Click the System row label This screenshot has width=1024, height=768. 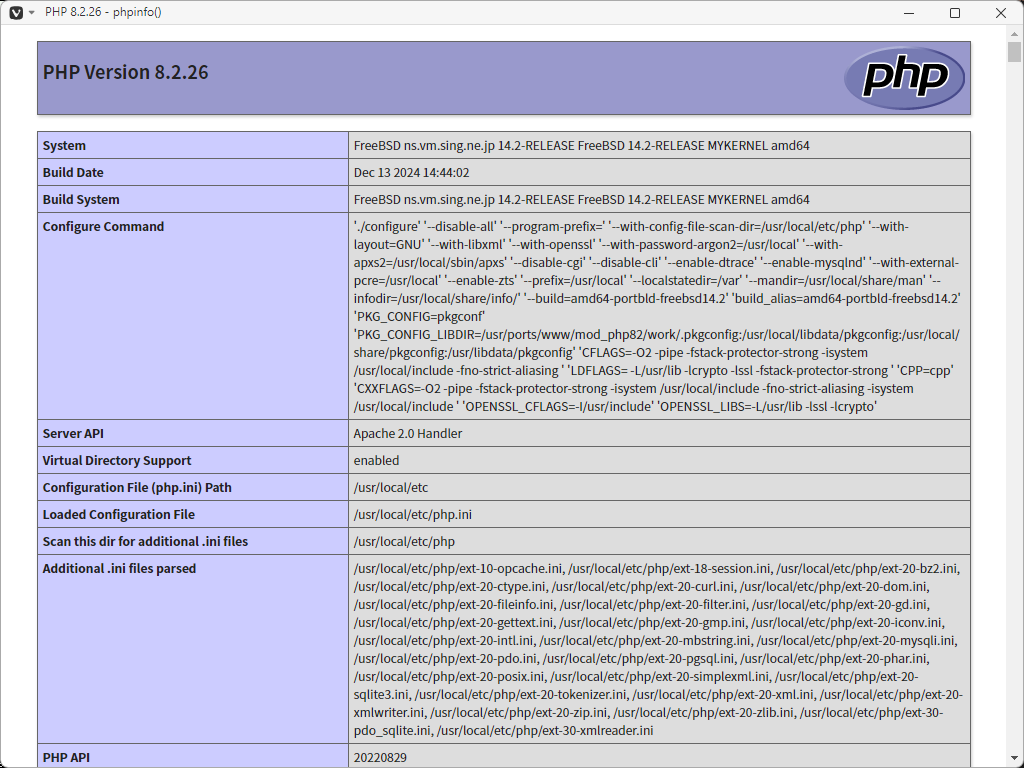pos(64,146)
